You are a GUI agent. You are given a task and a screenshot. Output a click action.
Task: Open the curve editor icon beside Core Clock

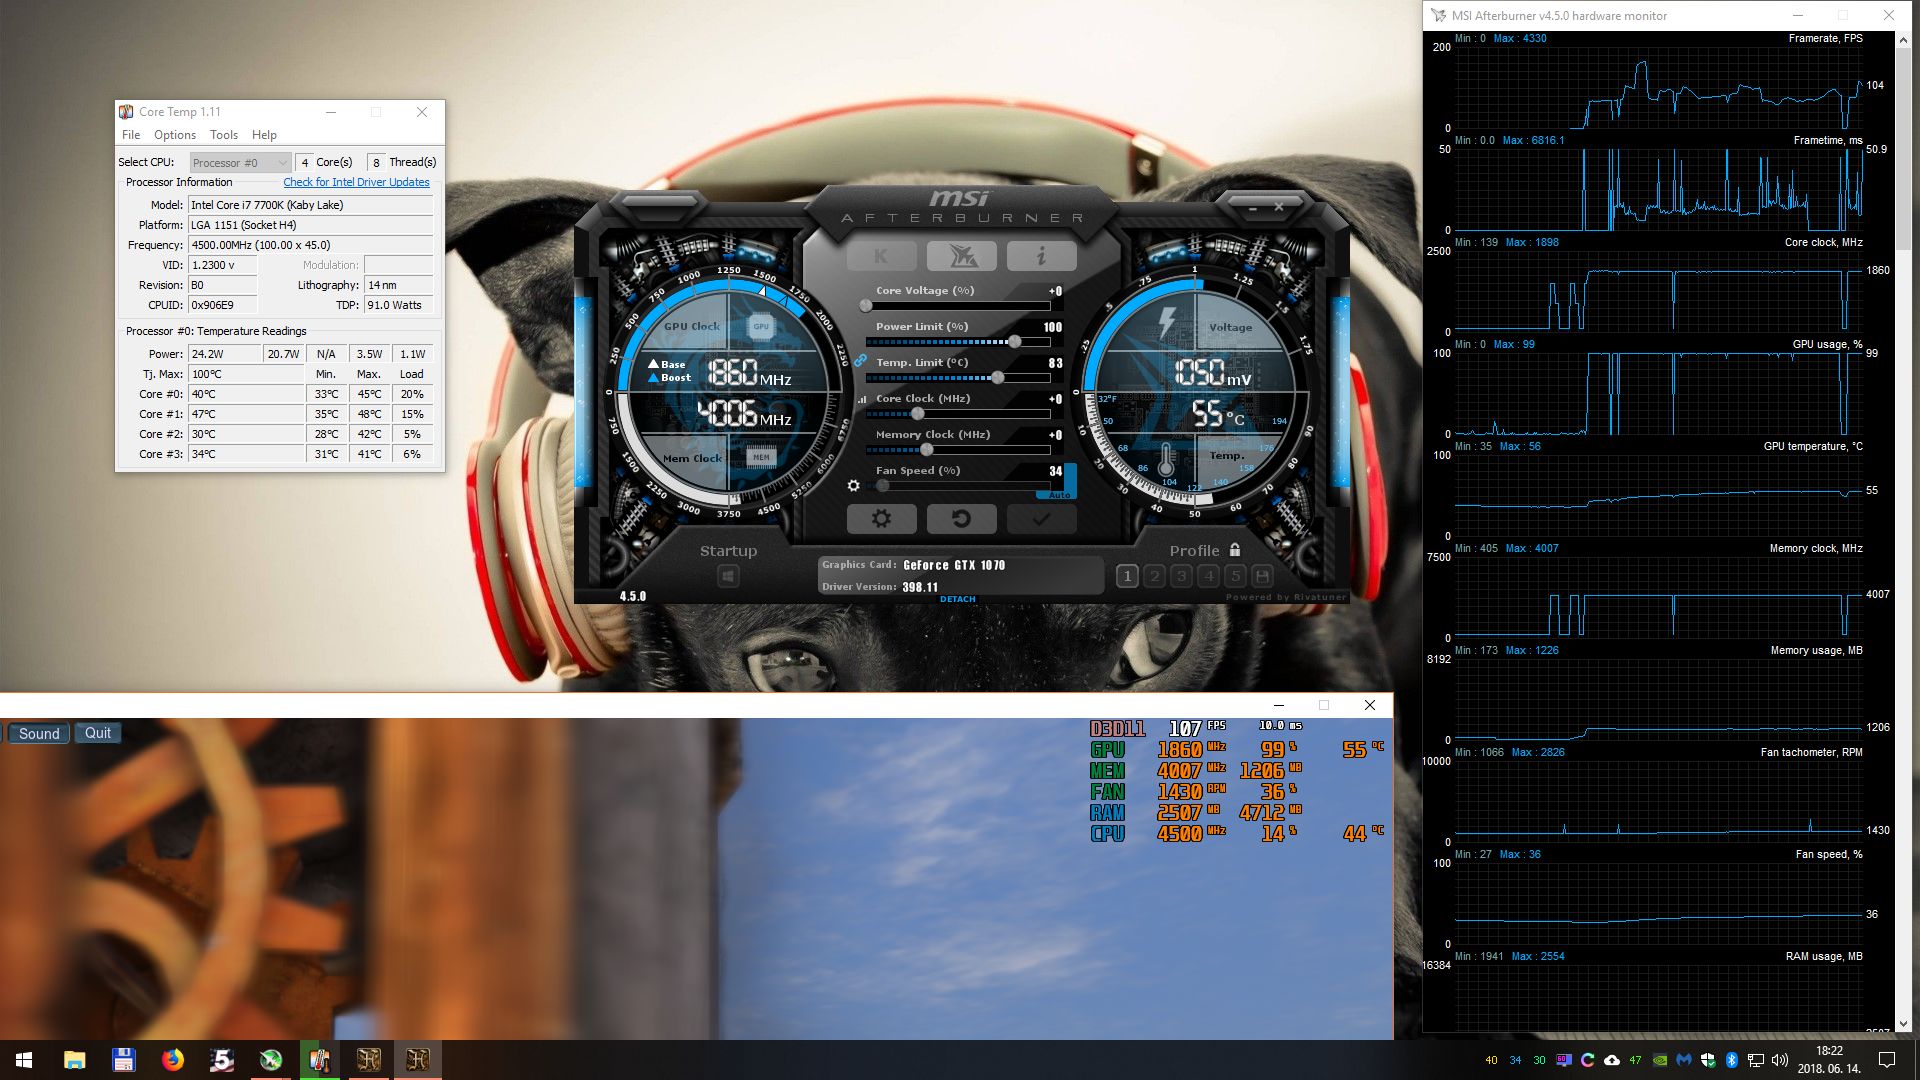862,399
